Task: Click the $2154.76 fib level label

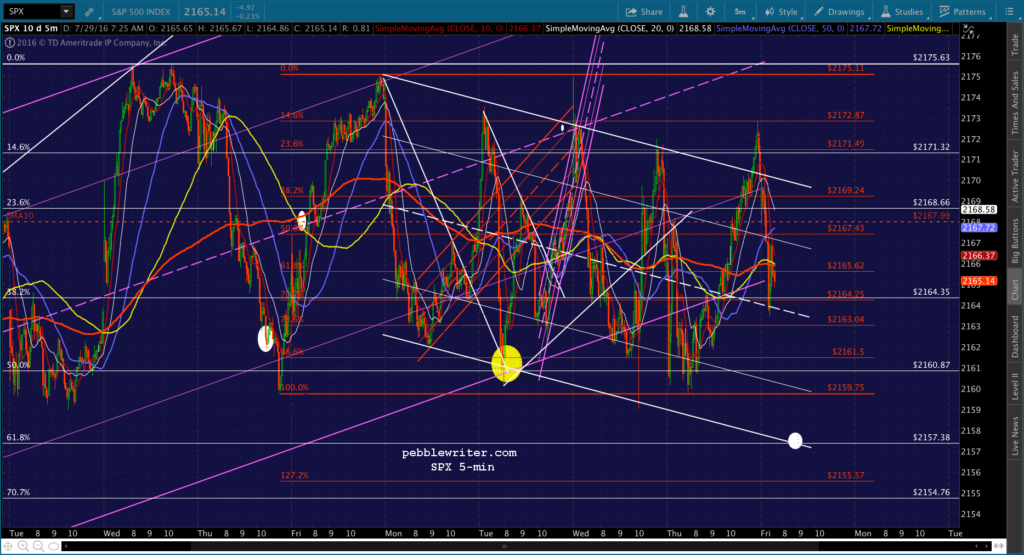Action: 931,492
